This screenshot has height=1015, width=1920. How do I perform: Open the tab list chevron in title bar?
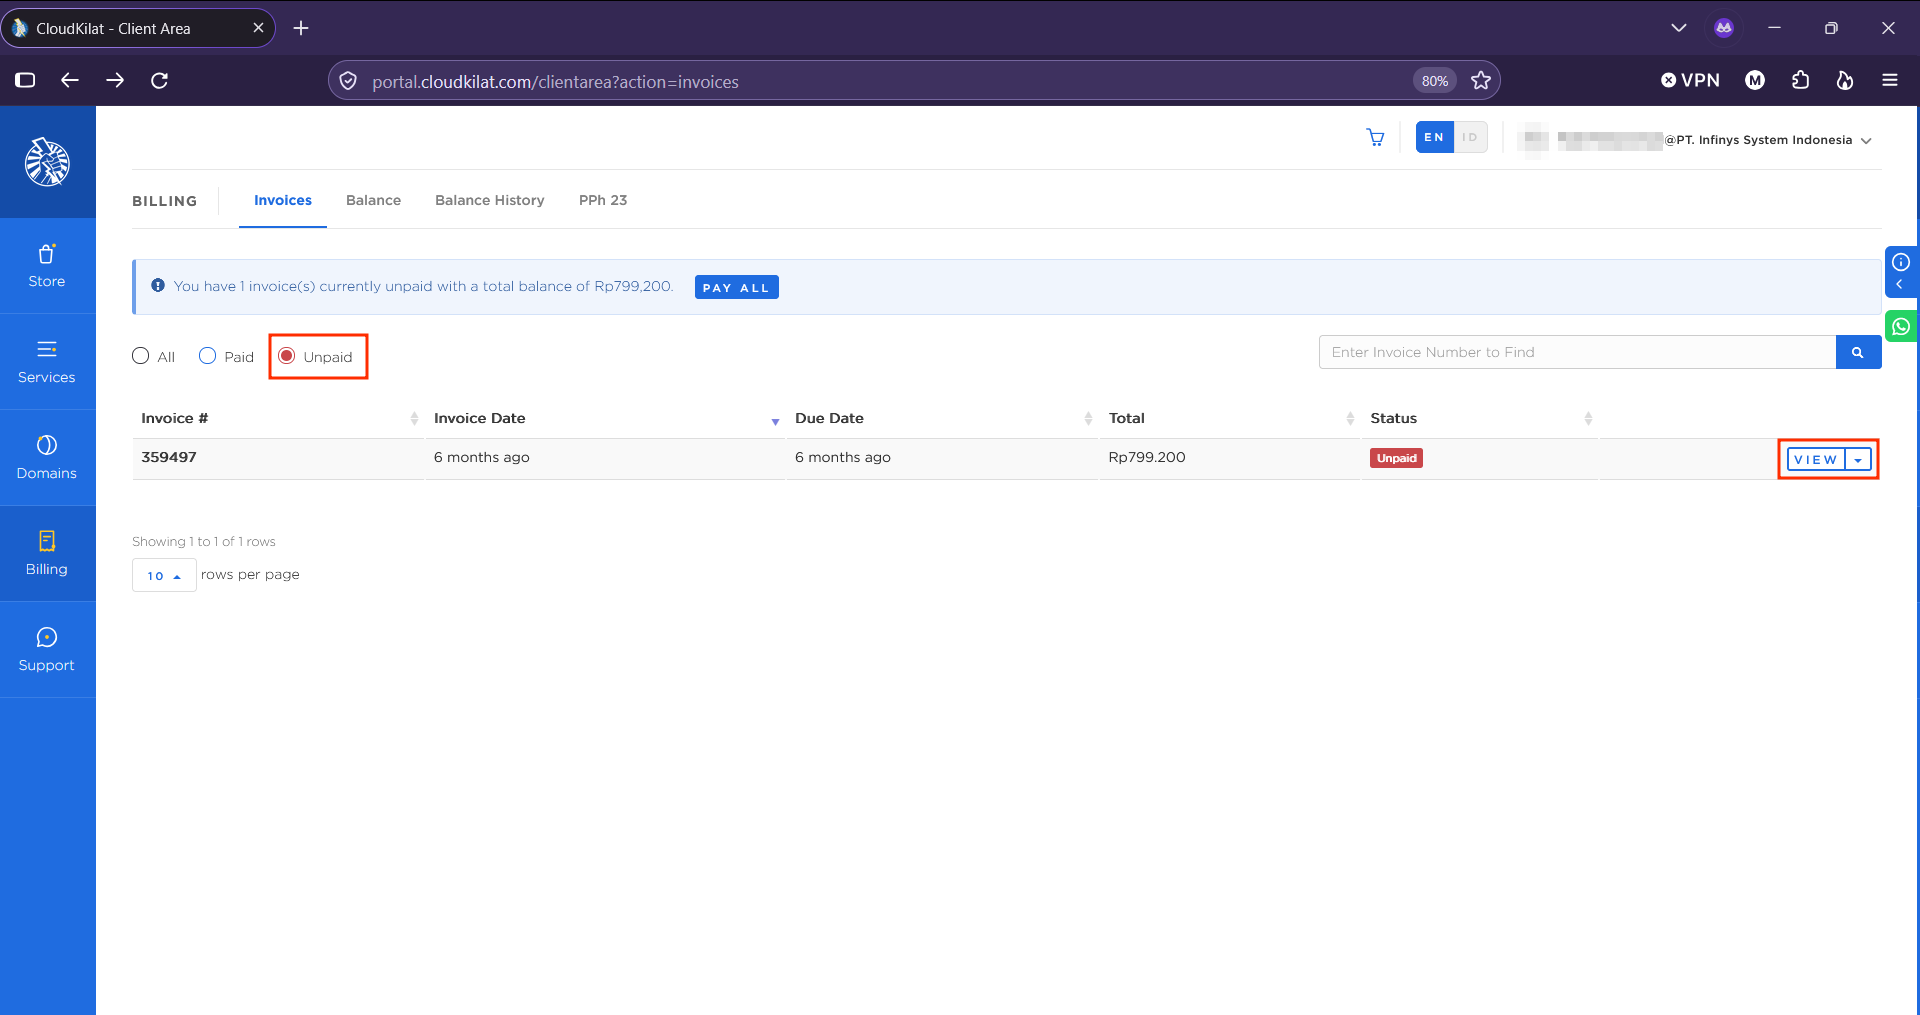click(x=1678, y=28)
